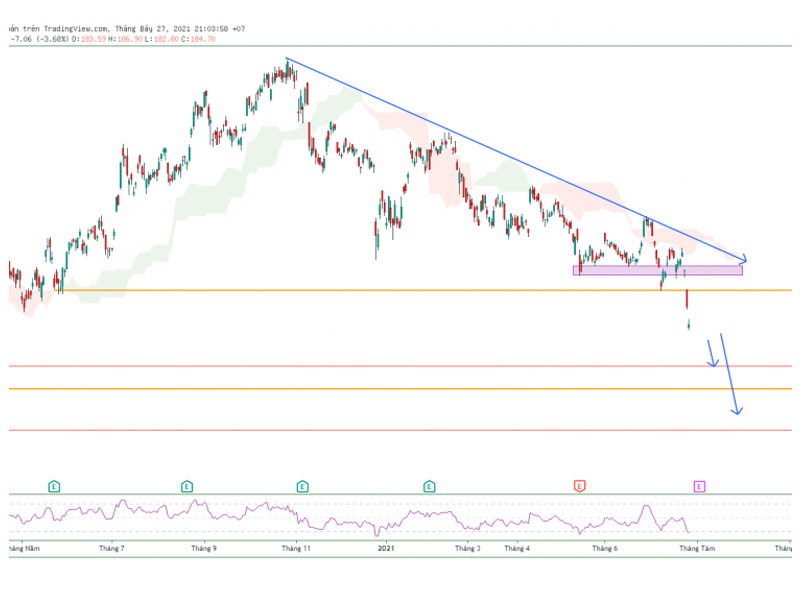Click the 2021 year label on time axis
Screen dimensions: 800x600
(x=386, y=548)
